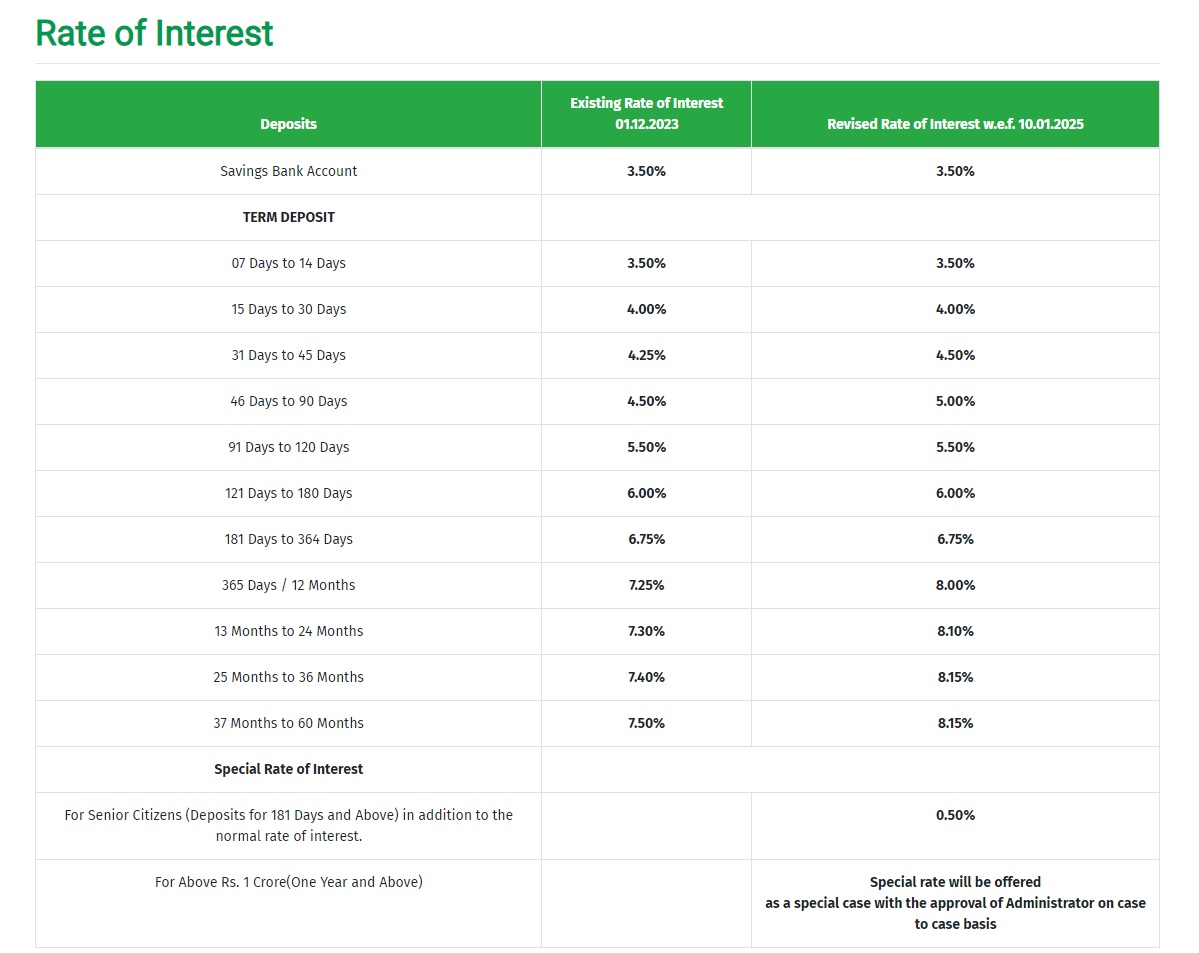Click the 0.50% senior citizens additional rate
Viewport: 1199px width, 953px height.
pyautogui.click(x=955, y=815)
